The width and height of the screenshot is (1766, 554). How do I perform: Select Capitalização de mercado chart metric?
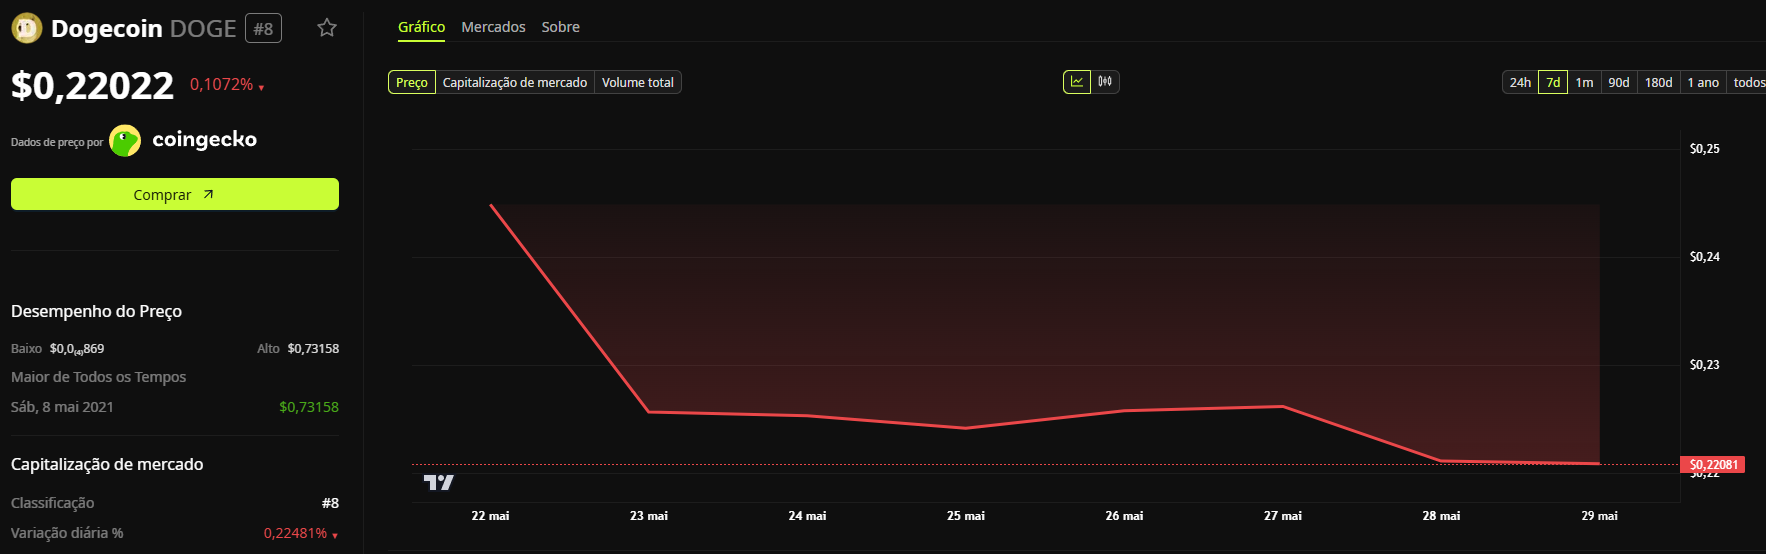pos(515,82)
